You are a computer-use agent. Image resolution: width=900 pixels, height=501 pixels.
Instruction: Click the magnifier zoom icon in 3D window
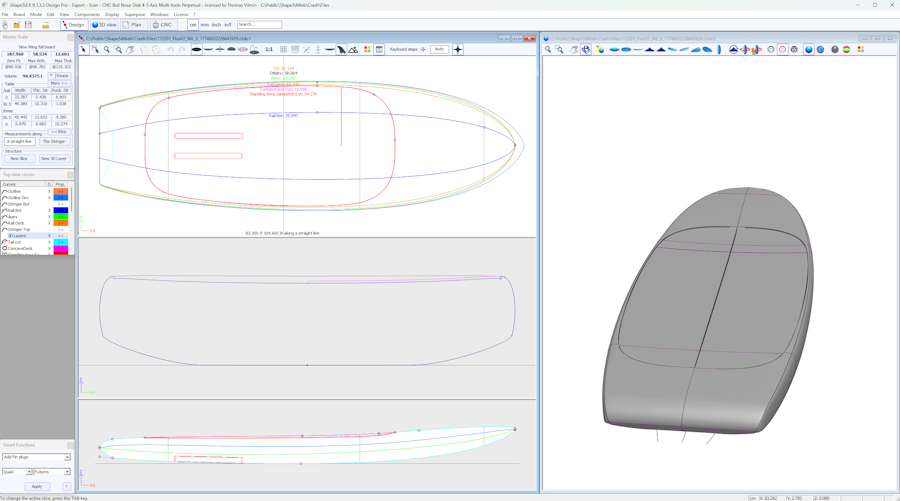pos(548,49)
